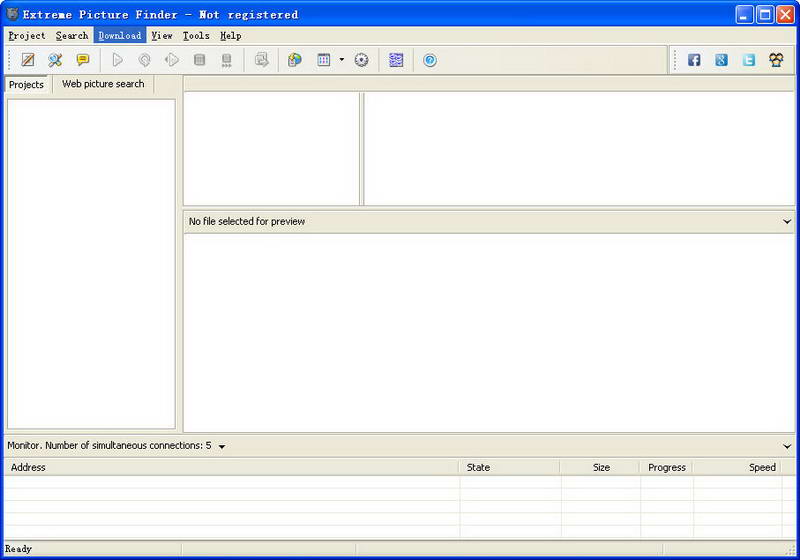The image size is (800, 560).
Task: Click the Twitter share icon
Action: [x=749, y=60]
